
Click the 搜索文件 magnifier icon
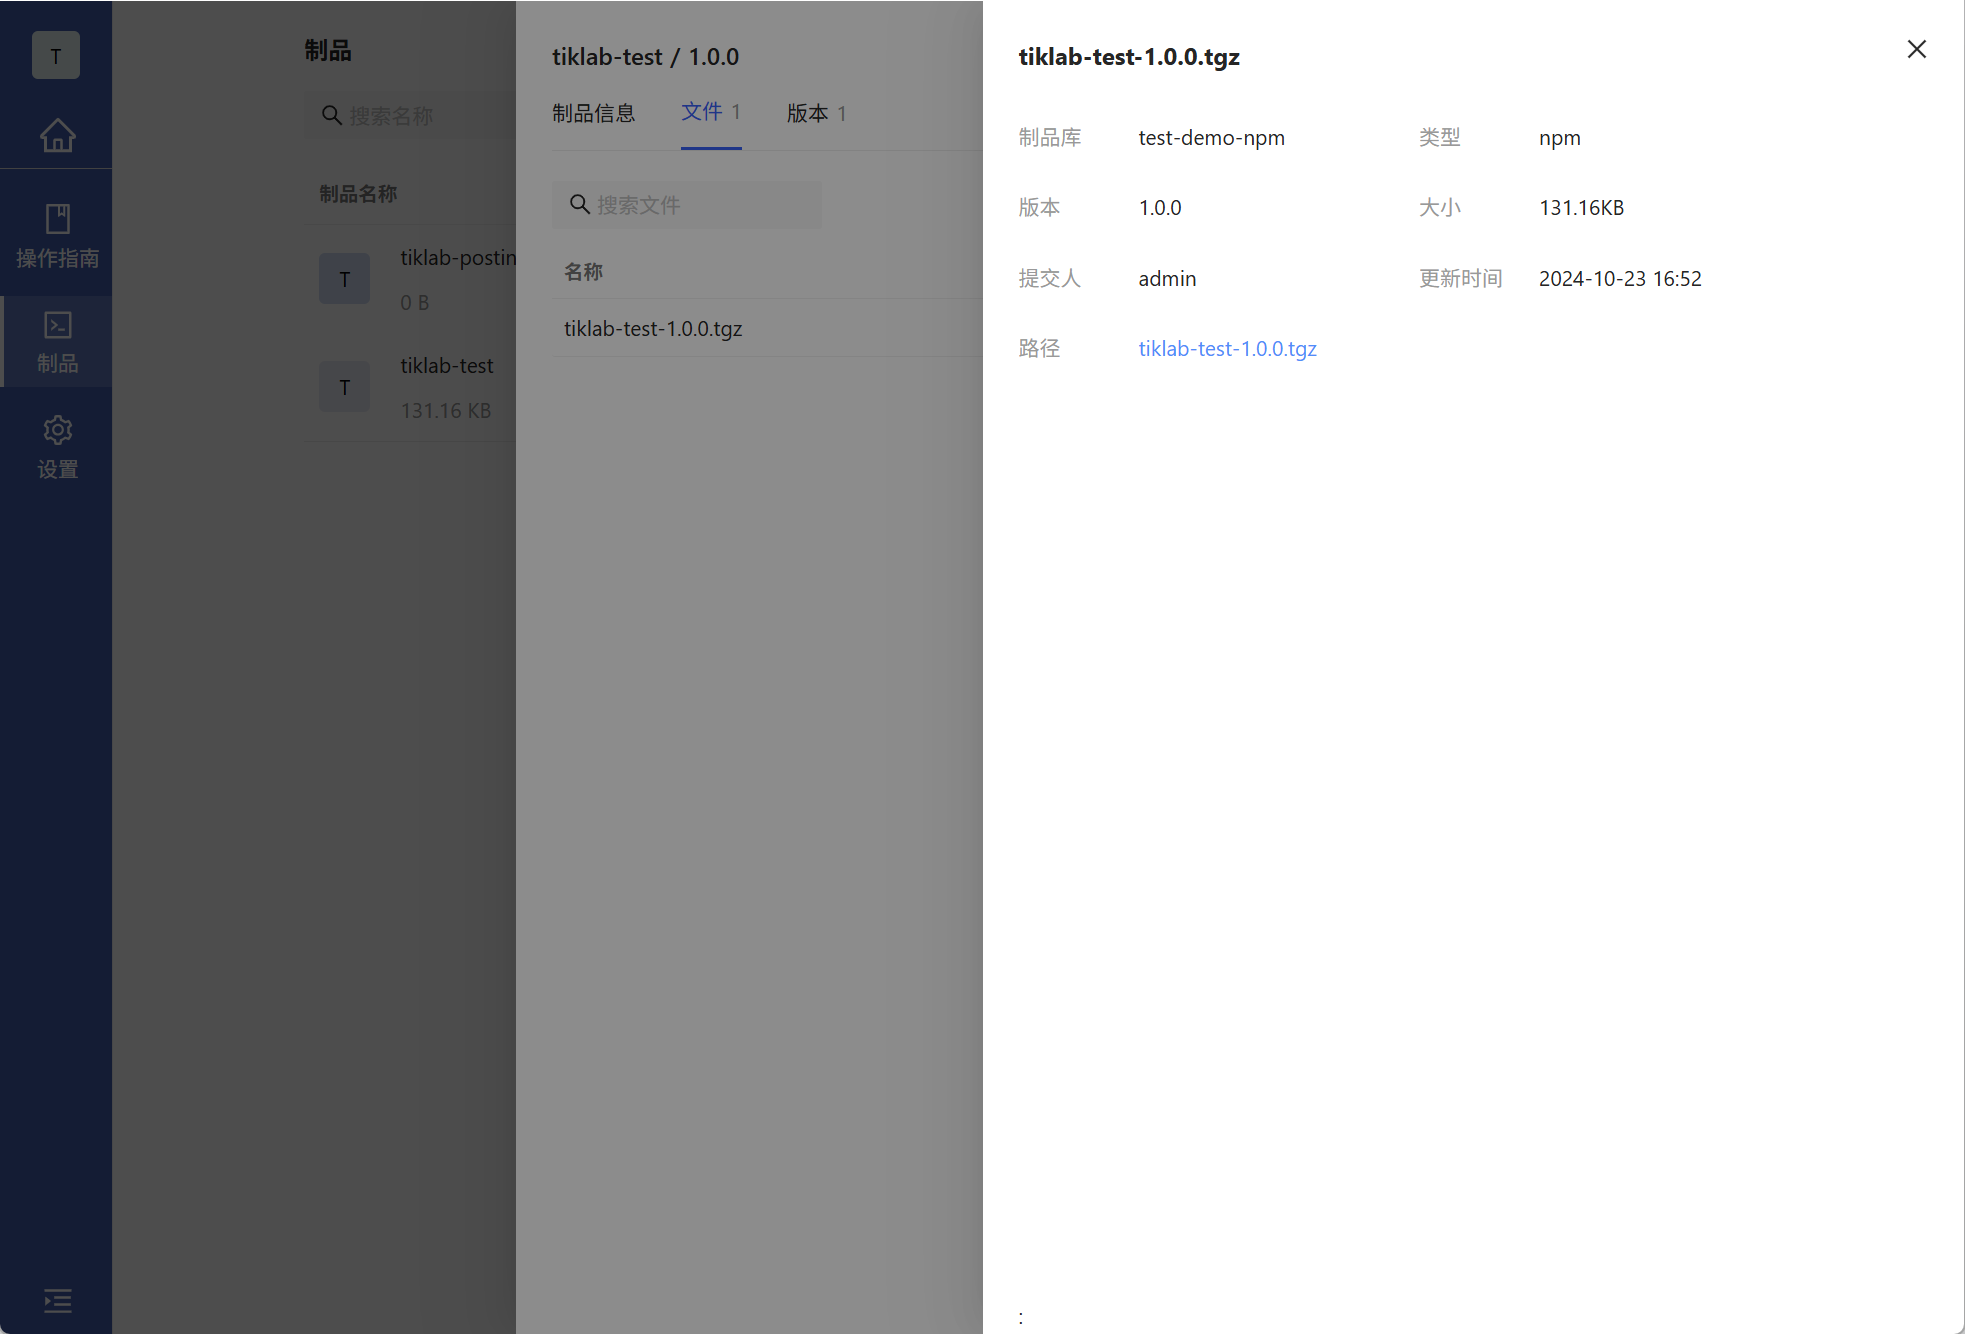coord(579,205)
